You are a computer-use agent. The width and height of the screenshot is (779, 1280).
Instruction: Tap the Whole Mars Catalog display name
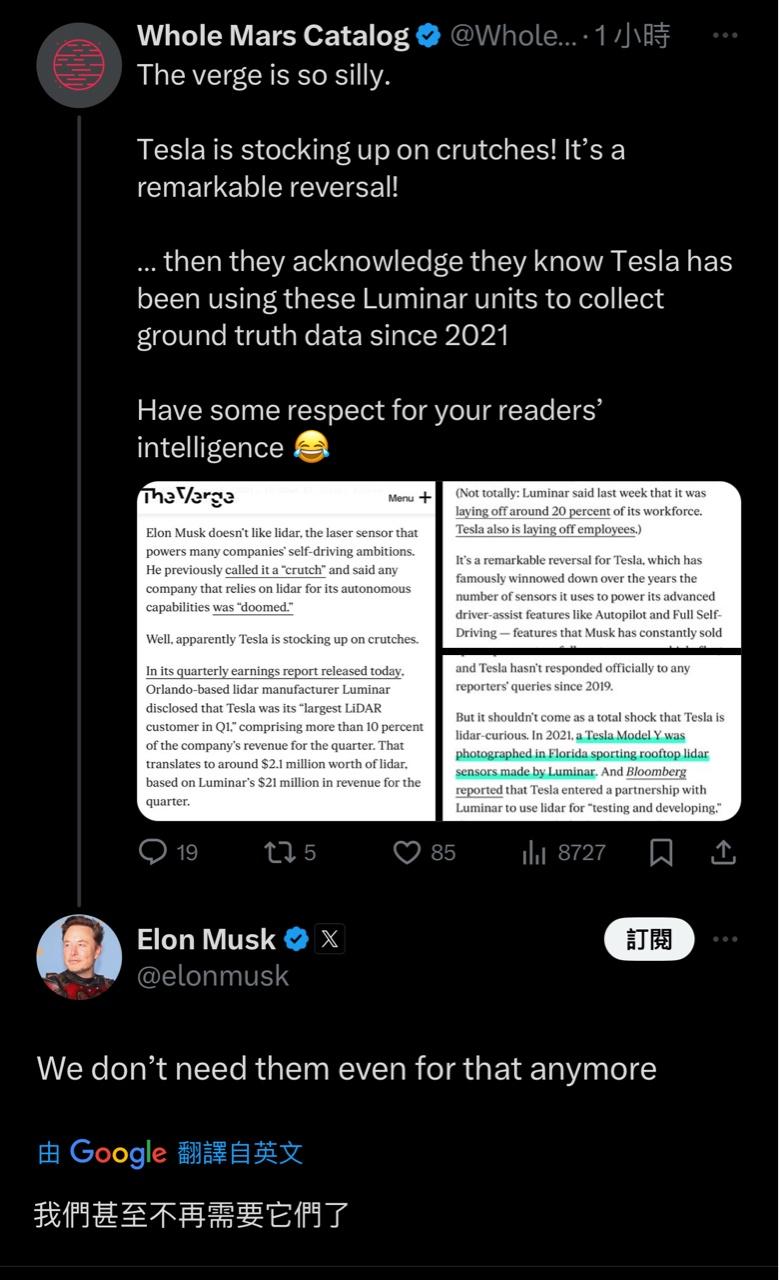coord(272,36)
